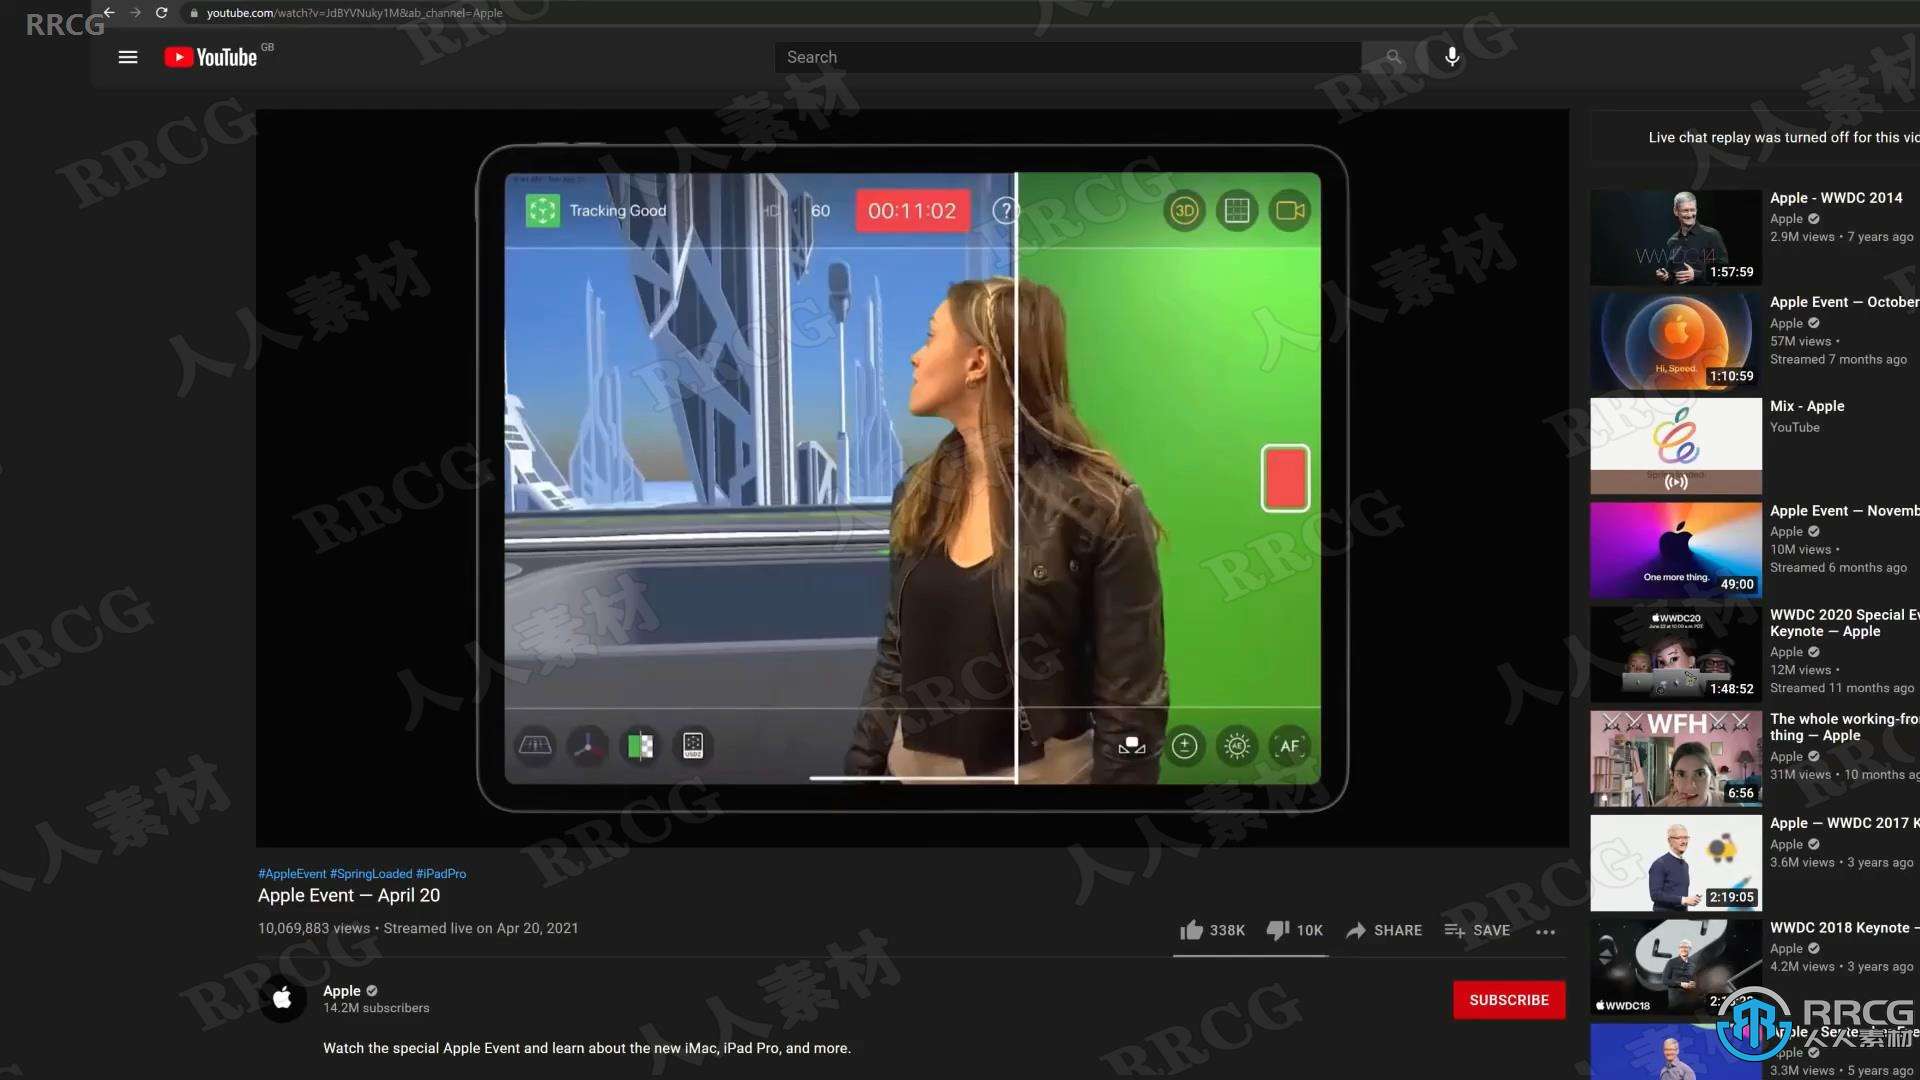Click AE exposure icon in iPad app
Viewport: 1920px width, 1080px height.
point(1237,746)
